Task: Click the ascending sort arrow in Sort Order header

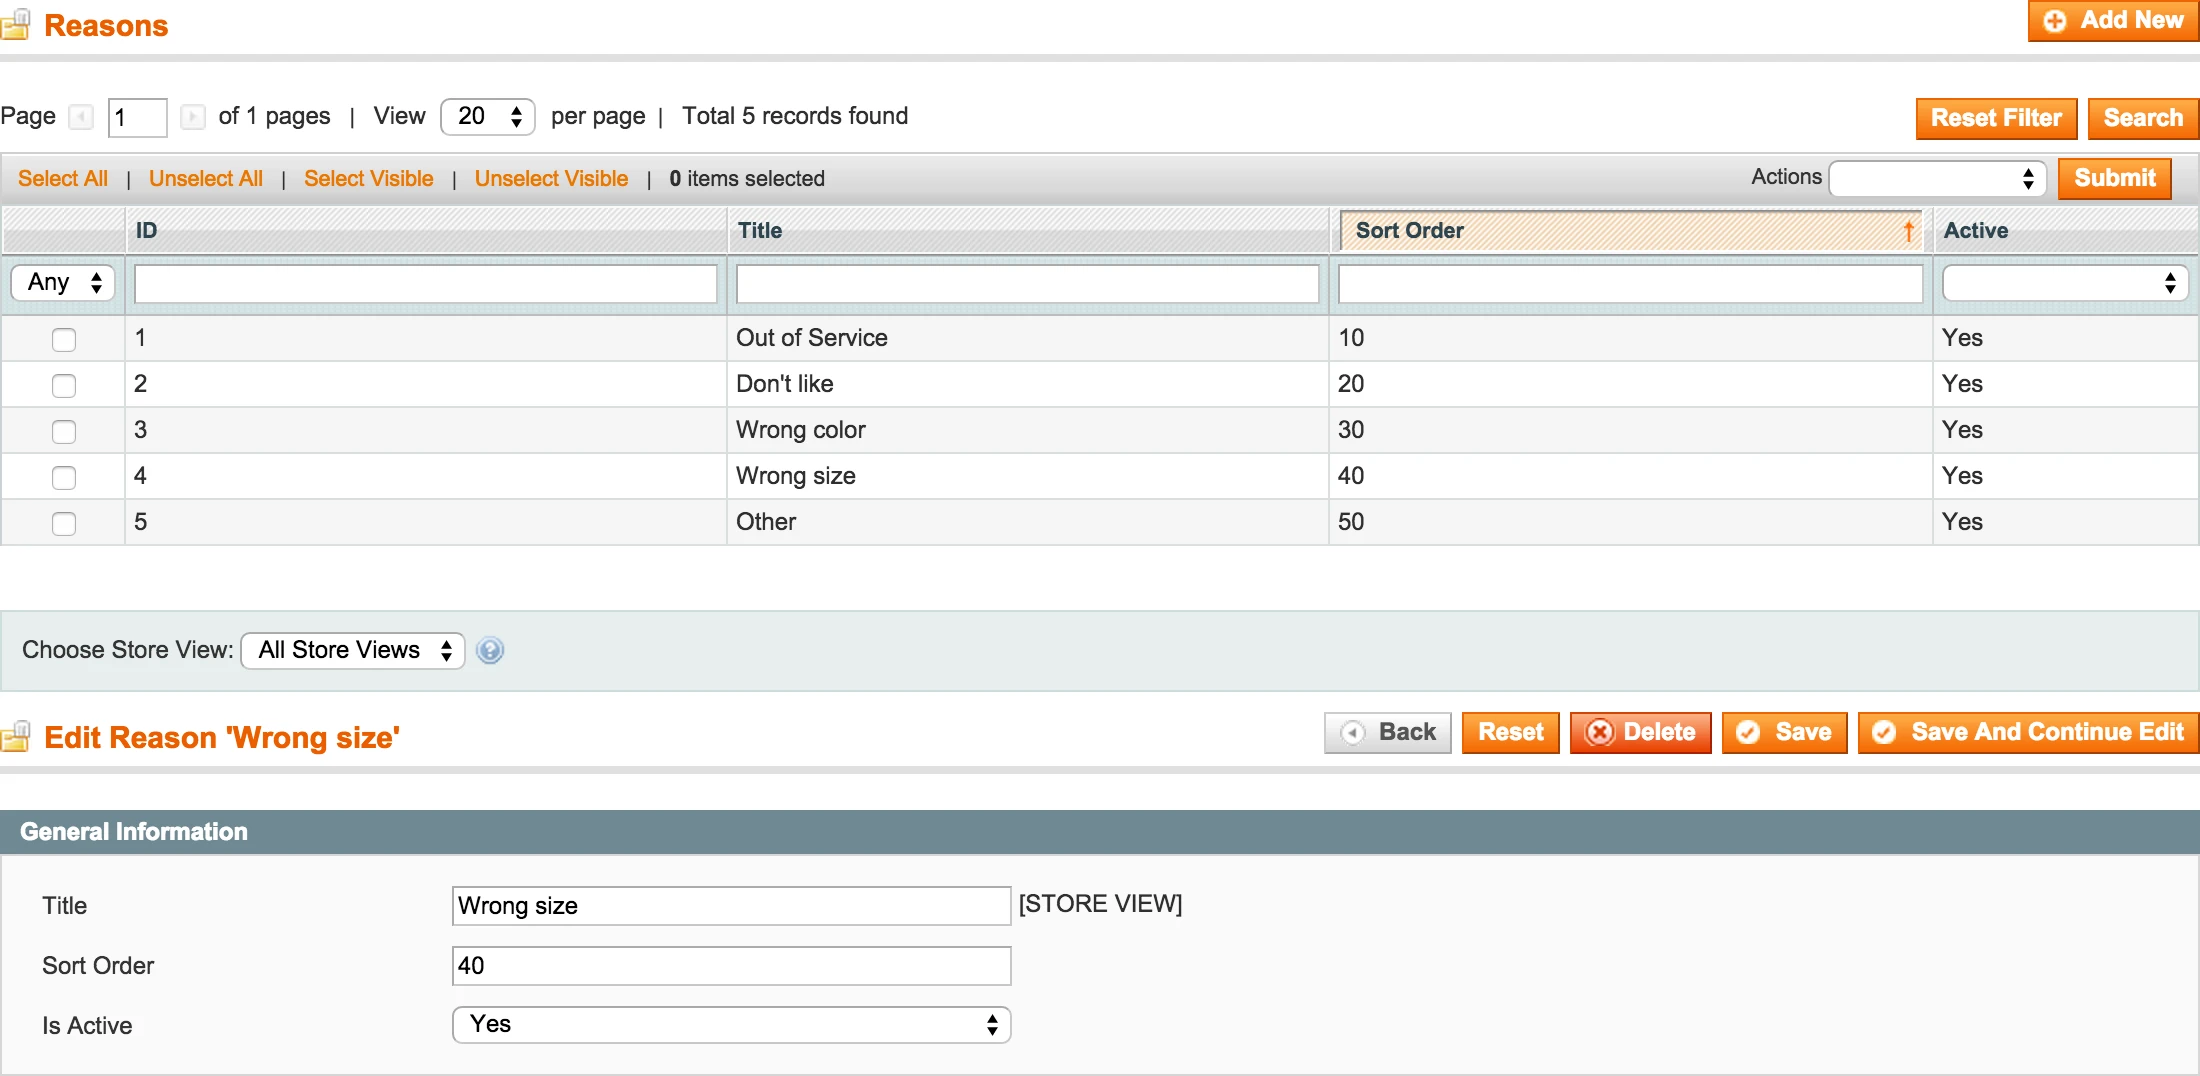Action: (1908, 230)
